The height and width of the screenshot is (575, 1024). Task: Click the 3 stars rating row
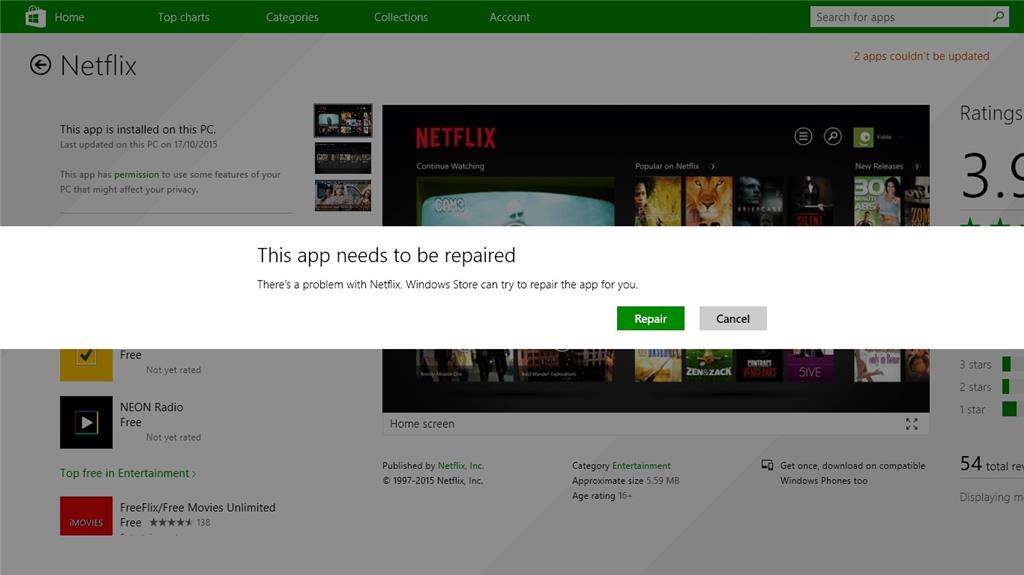tap(991, 365)
